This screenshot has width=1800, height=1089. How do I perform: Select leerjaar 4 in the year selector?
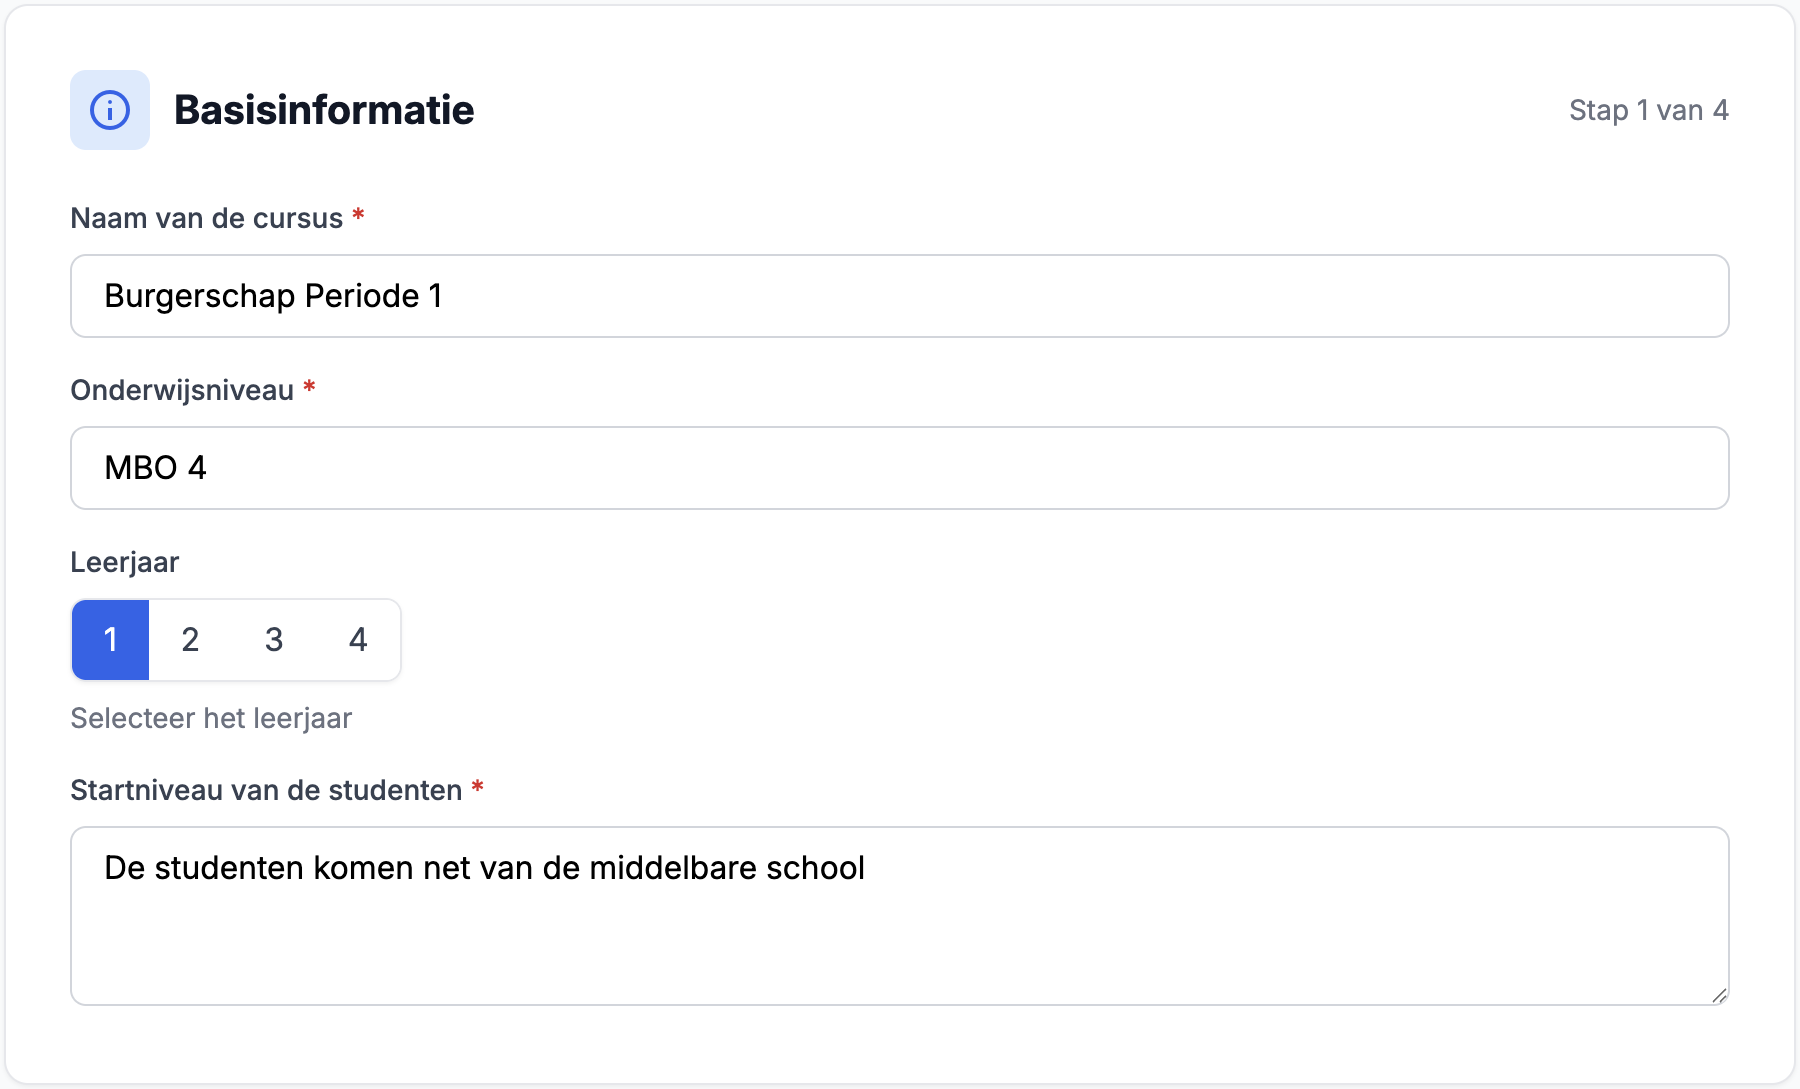coord(358,640)
